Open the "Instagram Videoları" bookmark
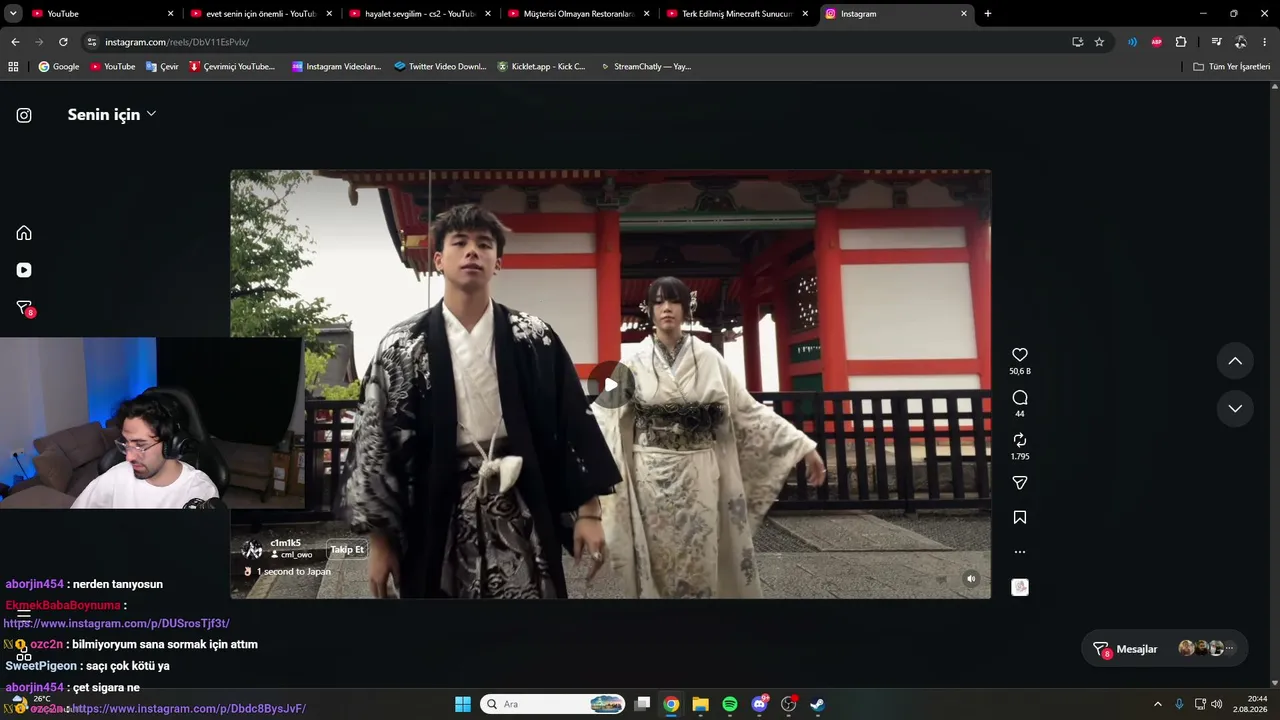1280x720 pixels. (337, 67)
